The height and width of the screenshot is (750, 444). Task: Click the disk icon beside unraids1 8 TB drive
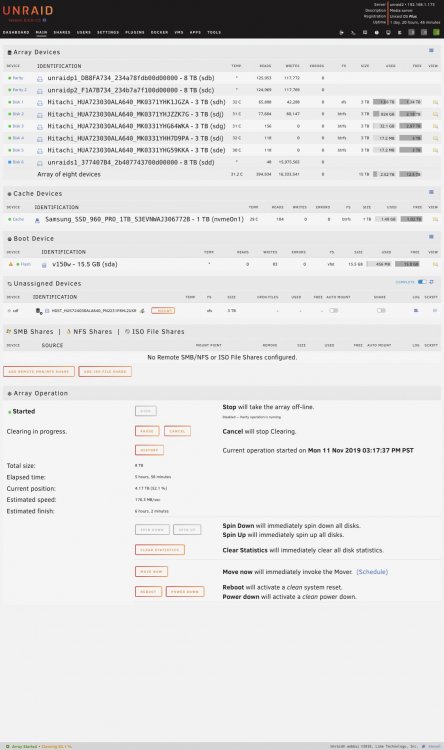coord(40,163)
